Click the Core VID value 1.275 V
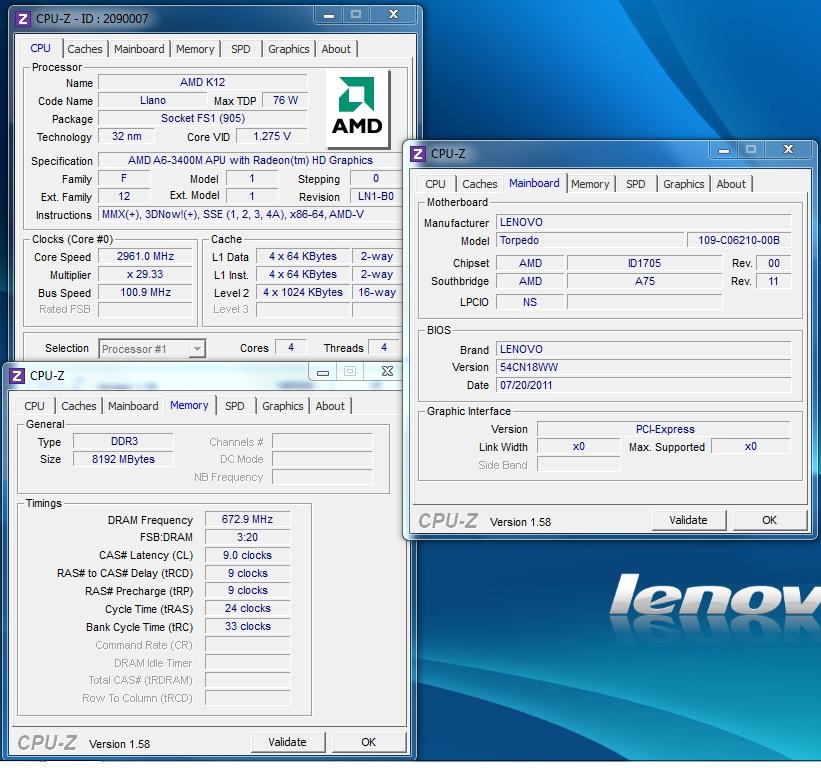The image size is (821, 768). coord(272,136)
